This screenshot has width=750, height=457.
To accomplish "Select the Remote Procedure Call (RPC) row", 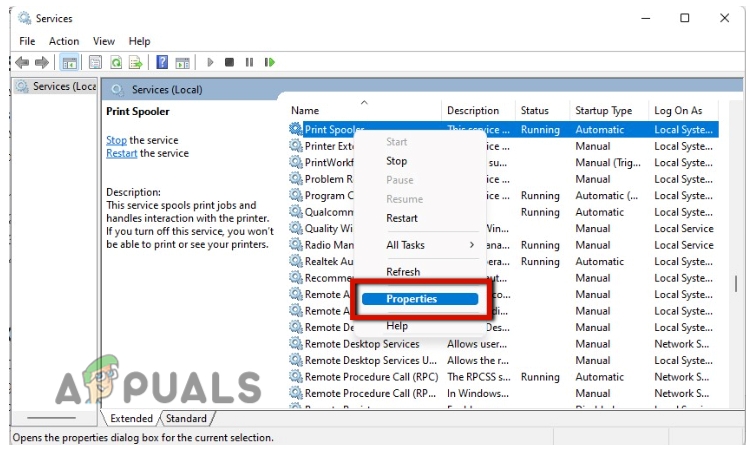I will coord(503,377).
